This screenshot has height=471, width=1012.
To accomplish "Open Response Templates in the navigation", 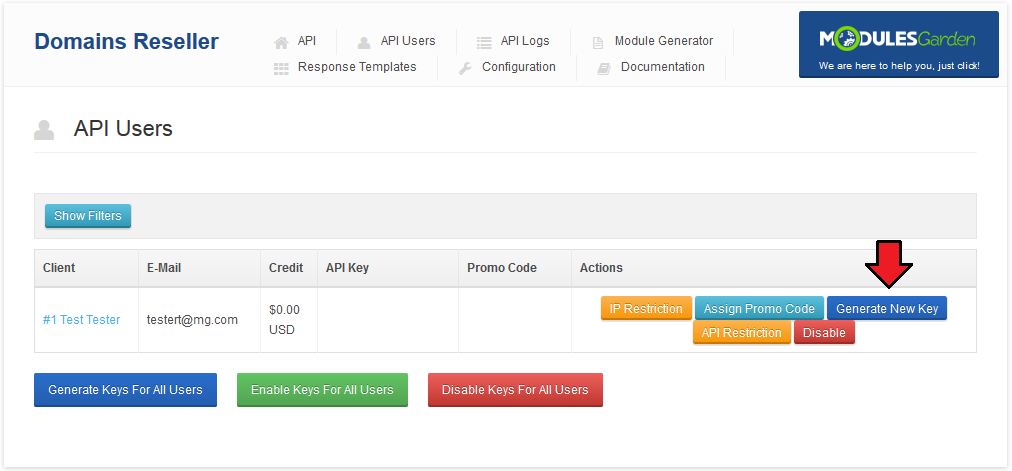I will (x=357, y=66).
